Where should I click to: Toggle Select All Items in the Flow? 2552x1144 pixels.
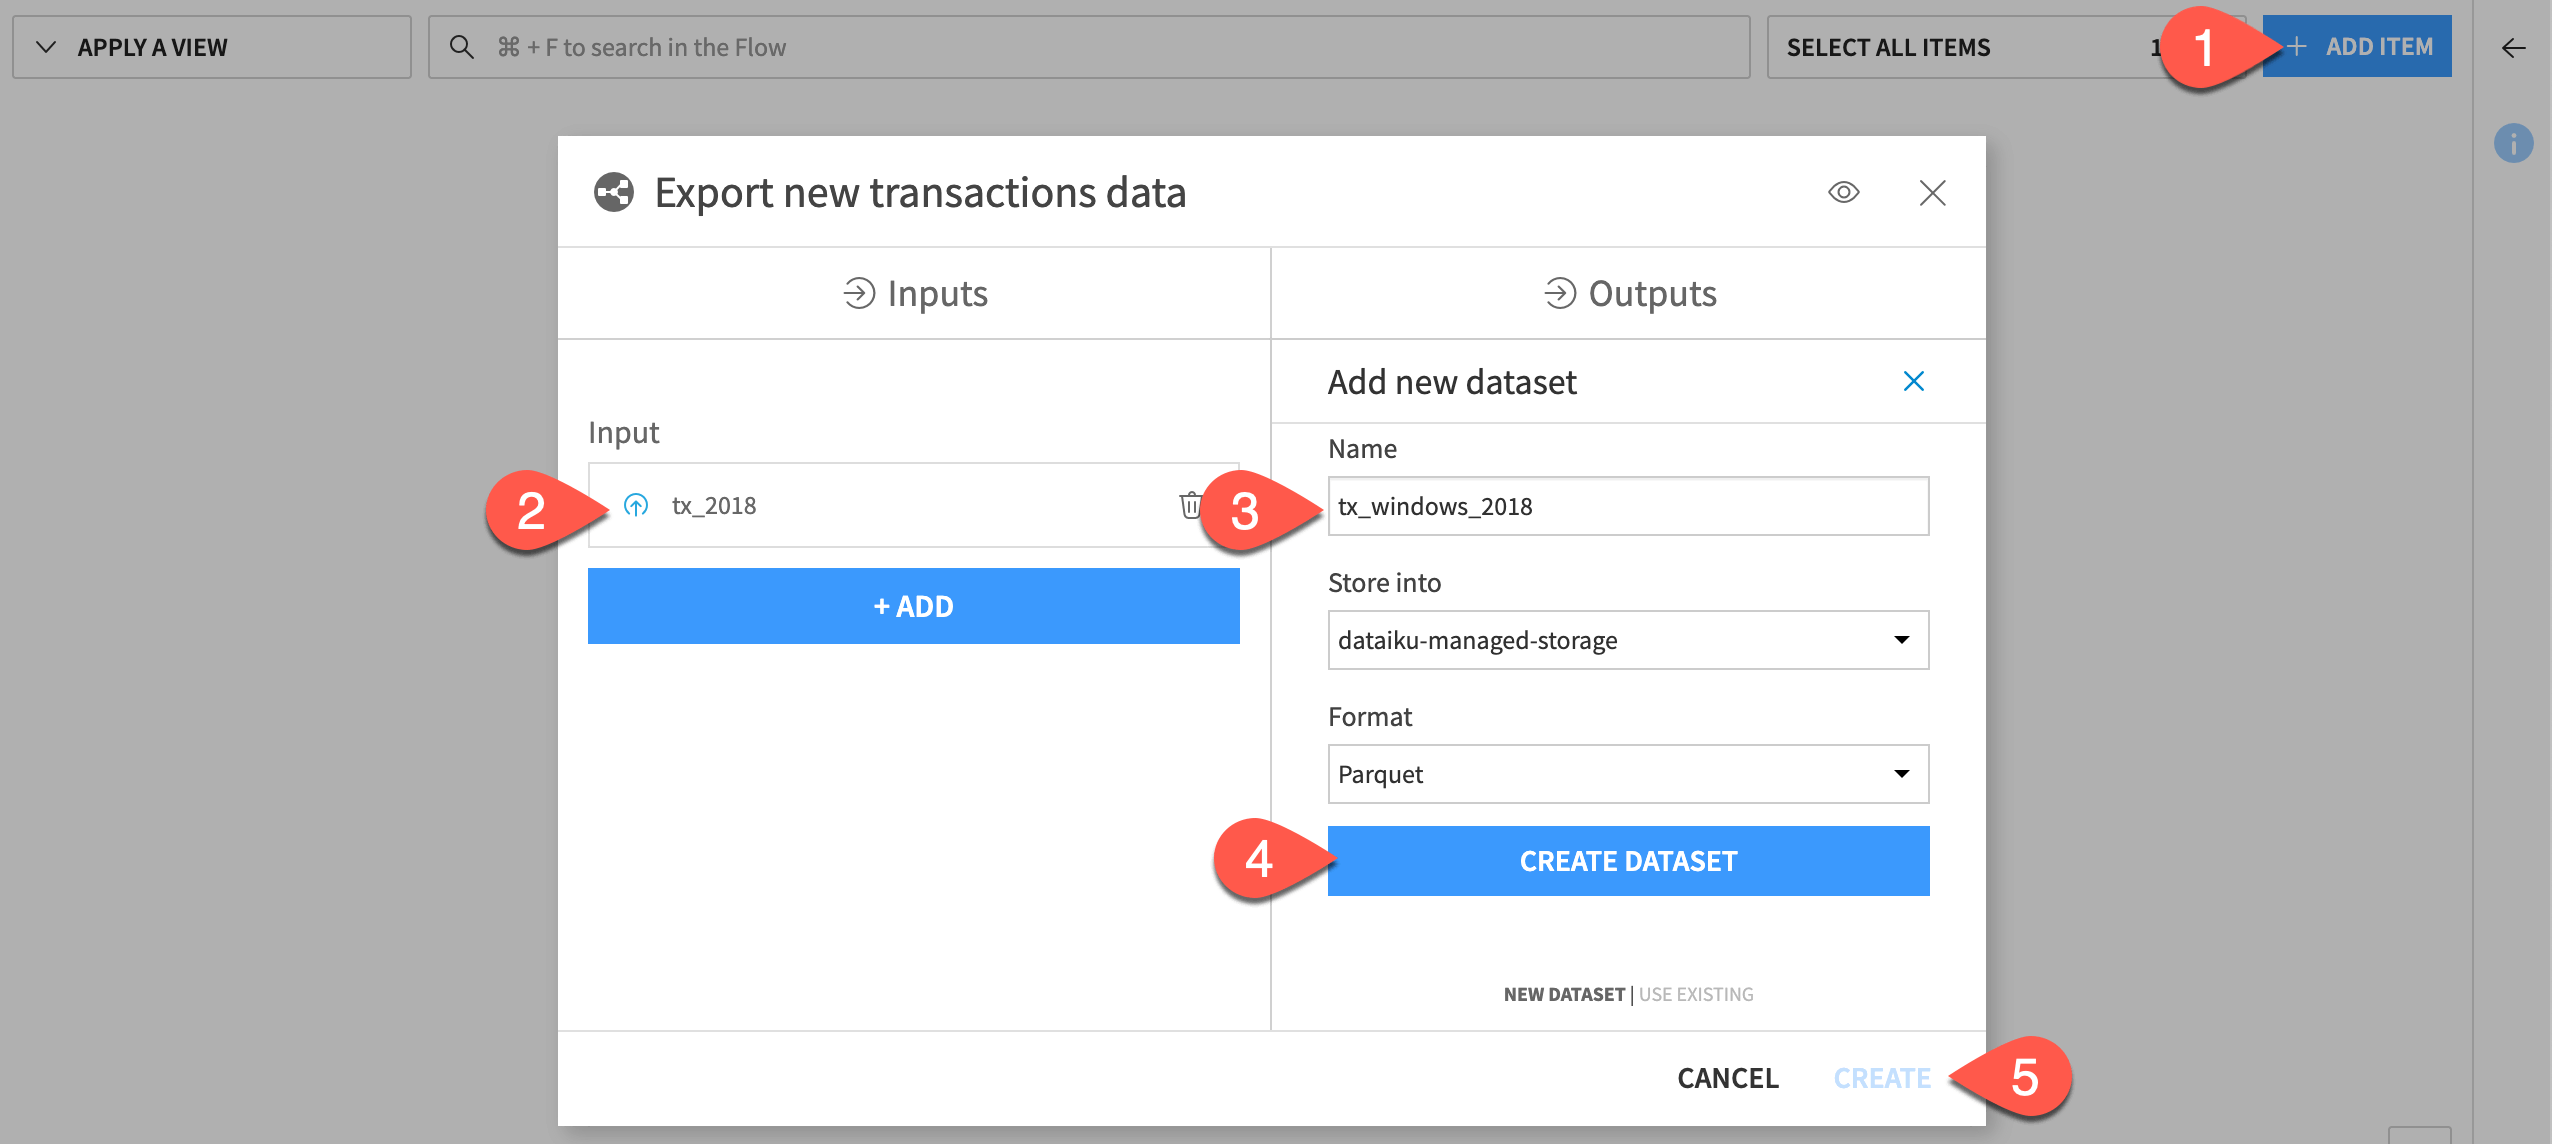[1890, 46]
